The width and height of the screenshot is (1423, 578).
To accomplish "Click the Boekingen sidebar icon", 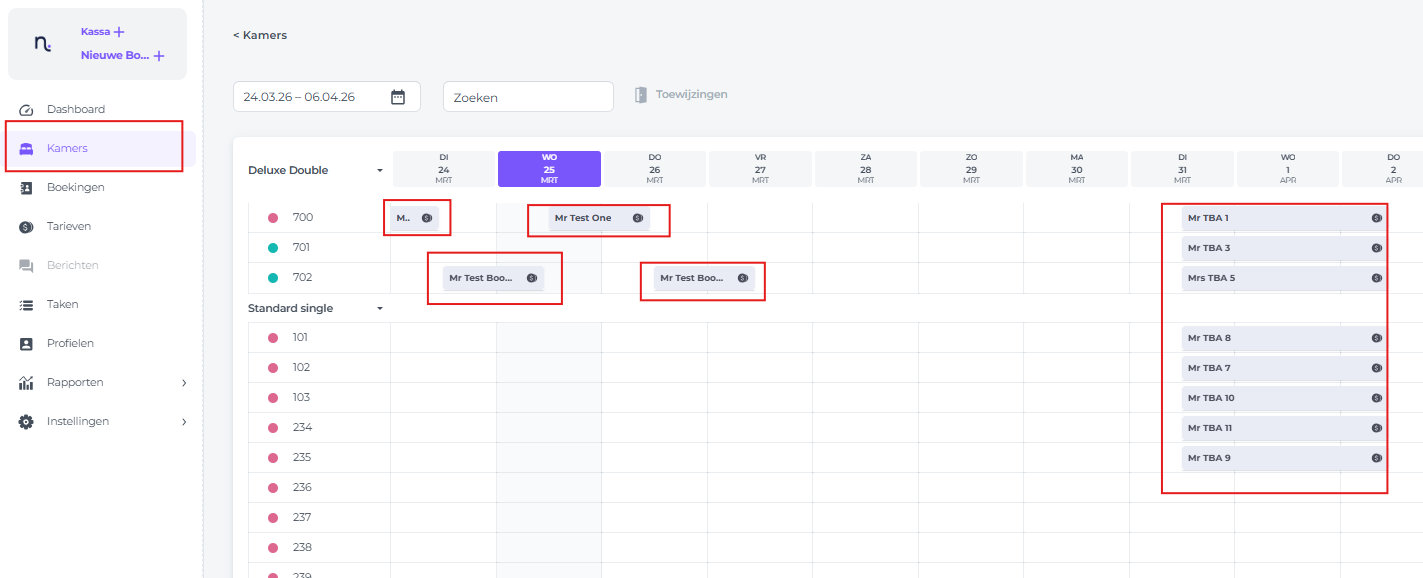I will tap(27, 188).
